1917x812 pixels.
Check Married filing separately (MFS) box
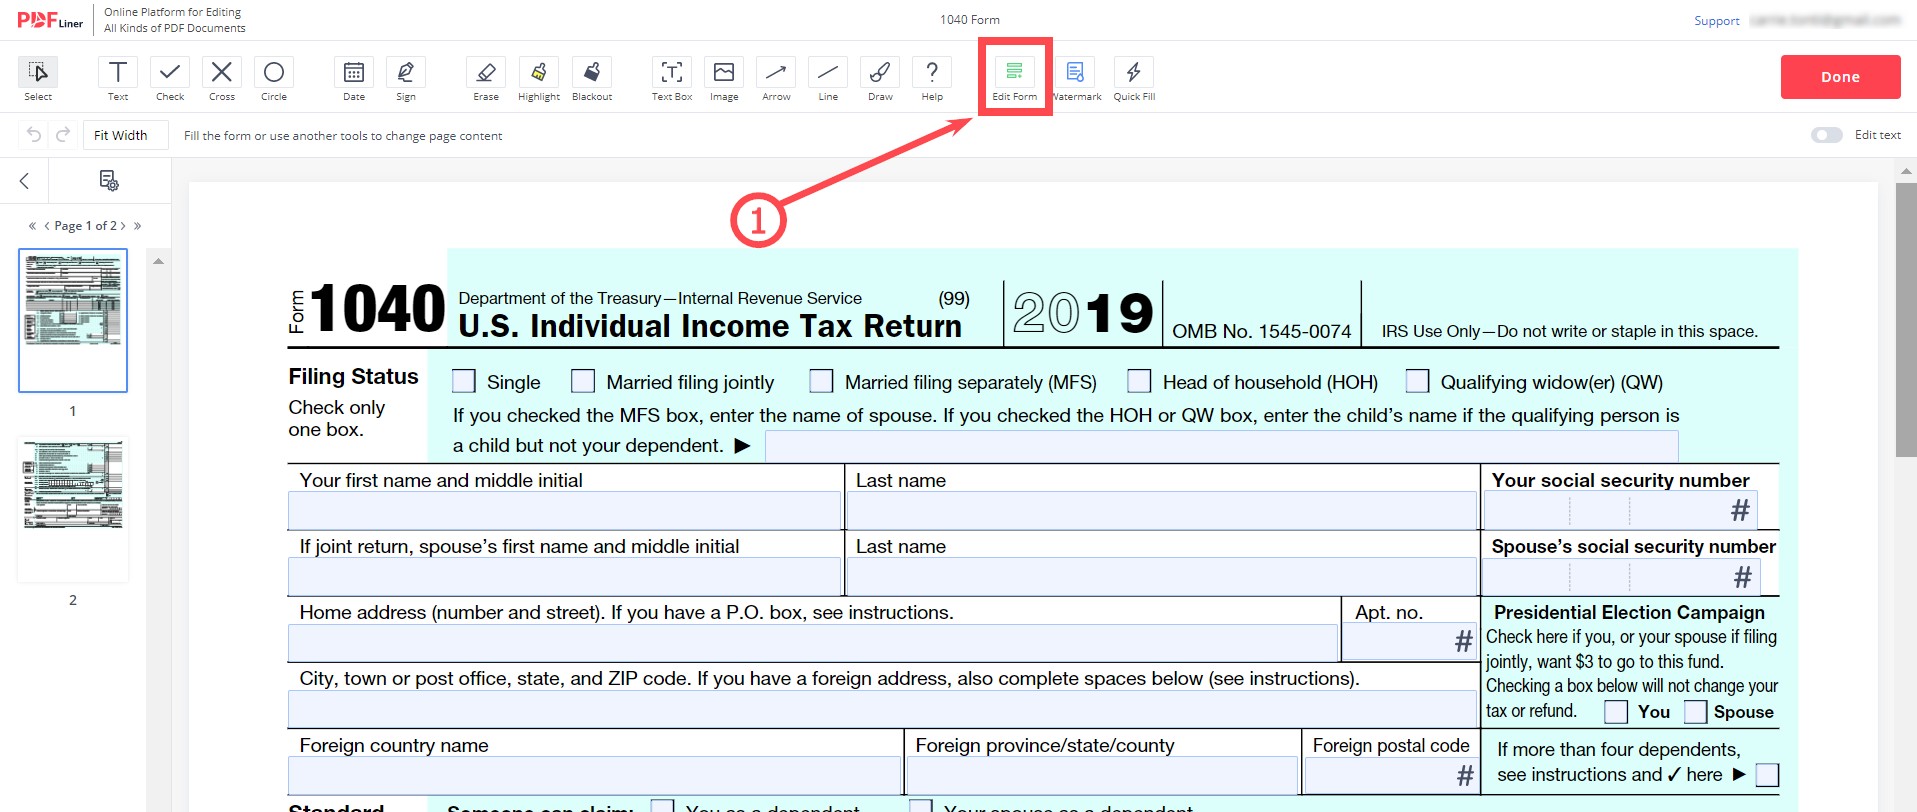point(821,381)
